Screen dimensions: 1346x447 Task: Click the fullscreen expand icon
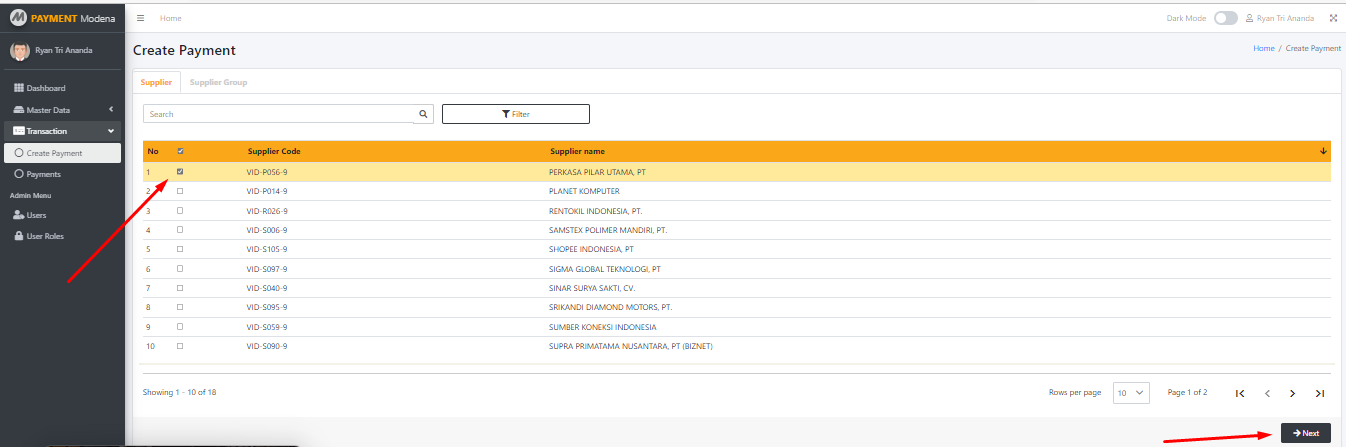click(x=1333, y=18)
